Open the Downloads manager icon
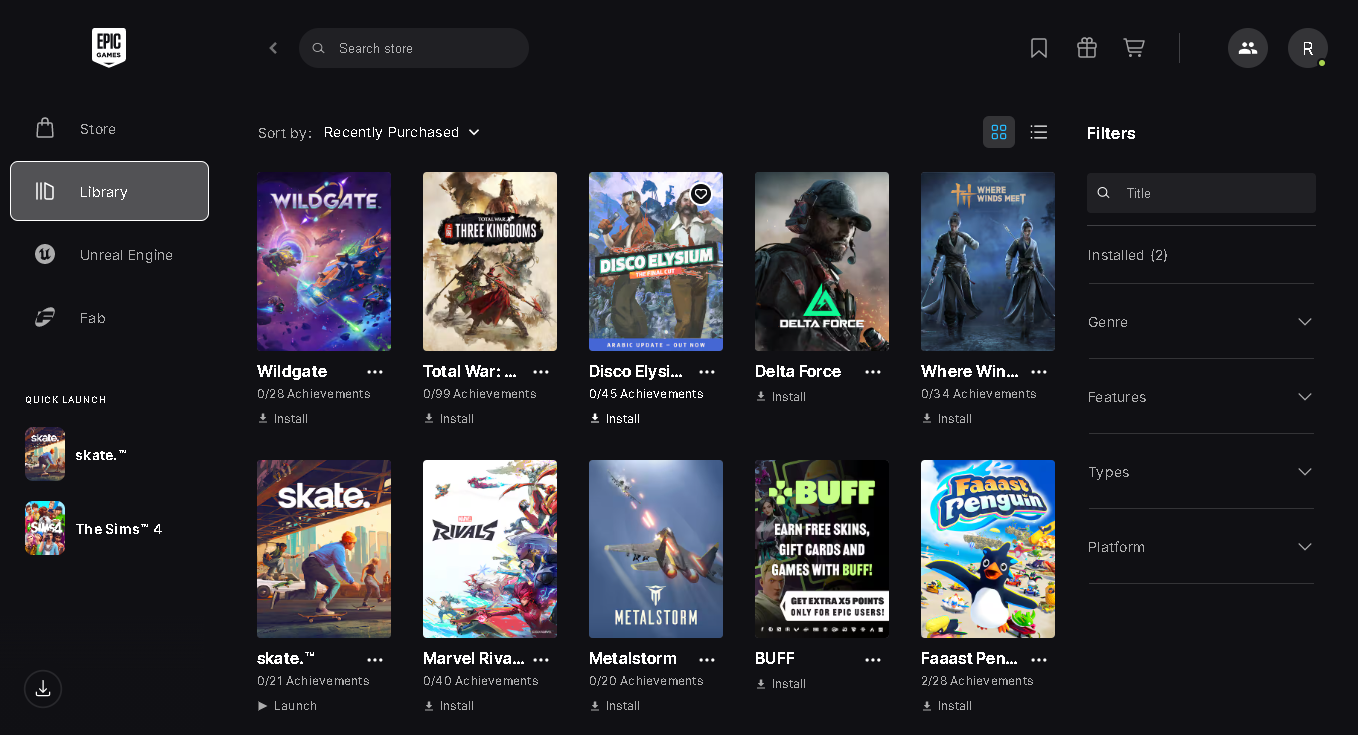1358x735 pixels. [x=42, y=688]
